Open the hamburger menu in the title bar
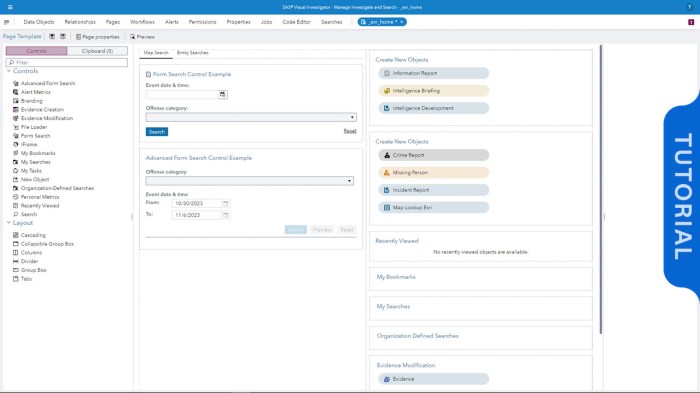Viewport: 700px width, 393px height. [10, 7]
